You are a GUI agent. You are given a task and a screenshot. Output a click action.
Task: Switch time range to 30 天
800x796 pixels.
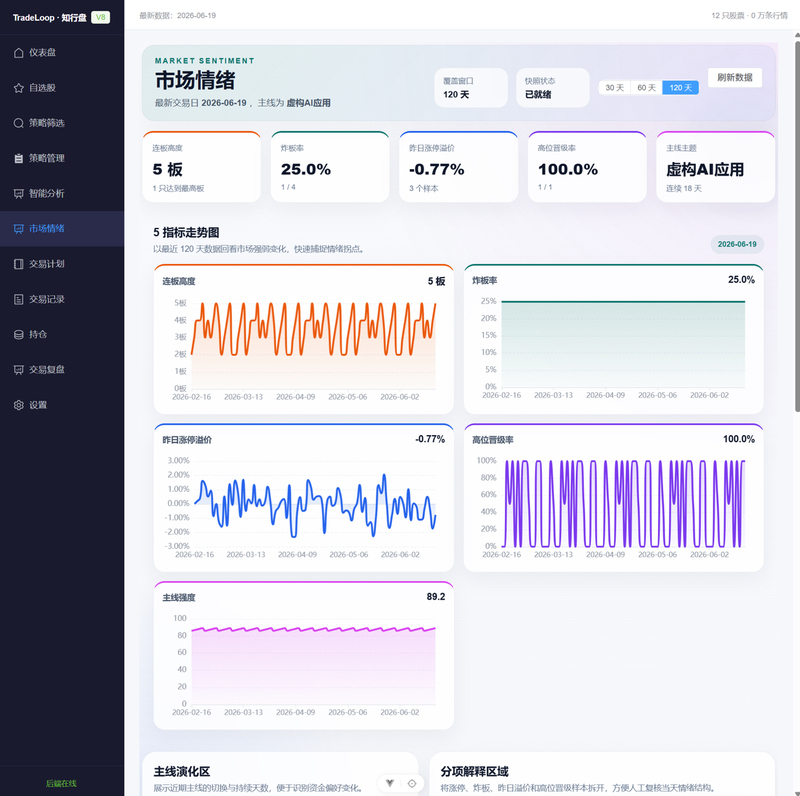pos(614,88)
